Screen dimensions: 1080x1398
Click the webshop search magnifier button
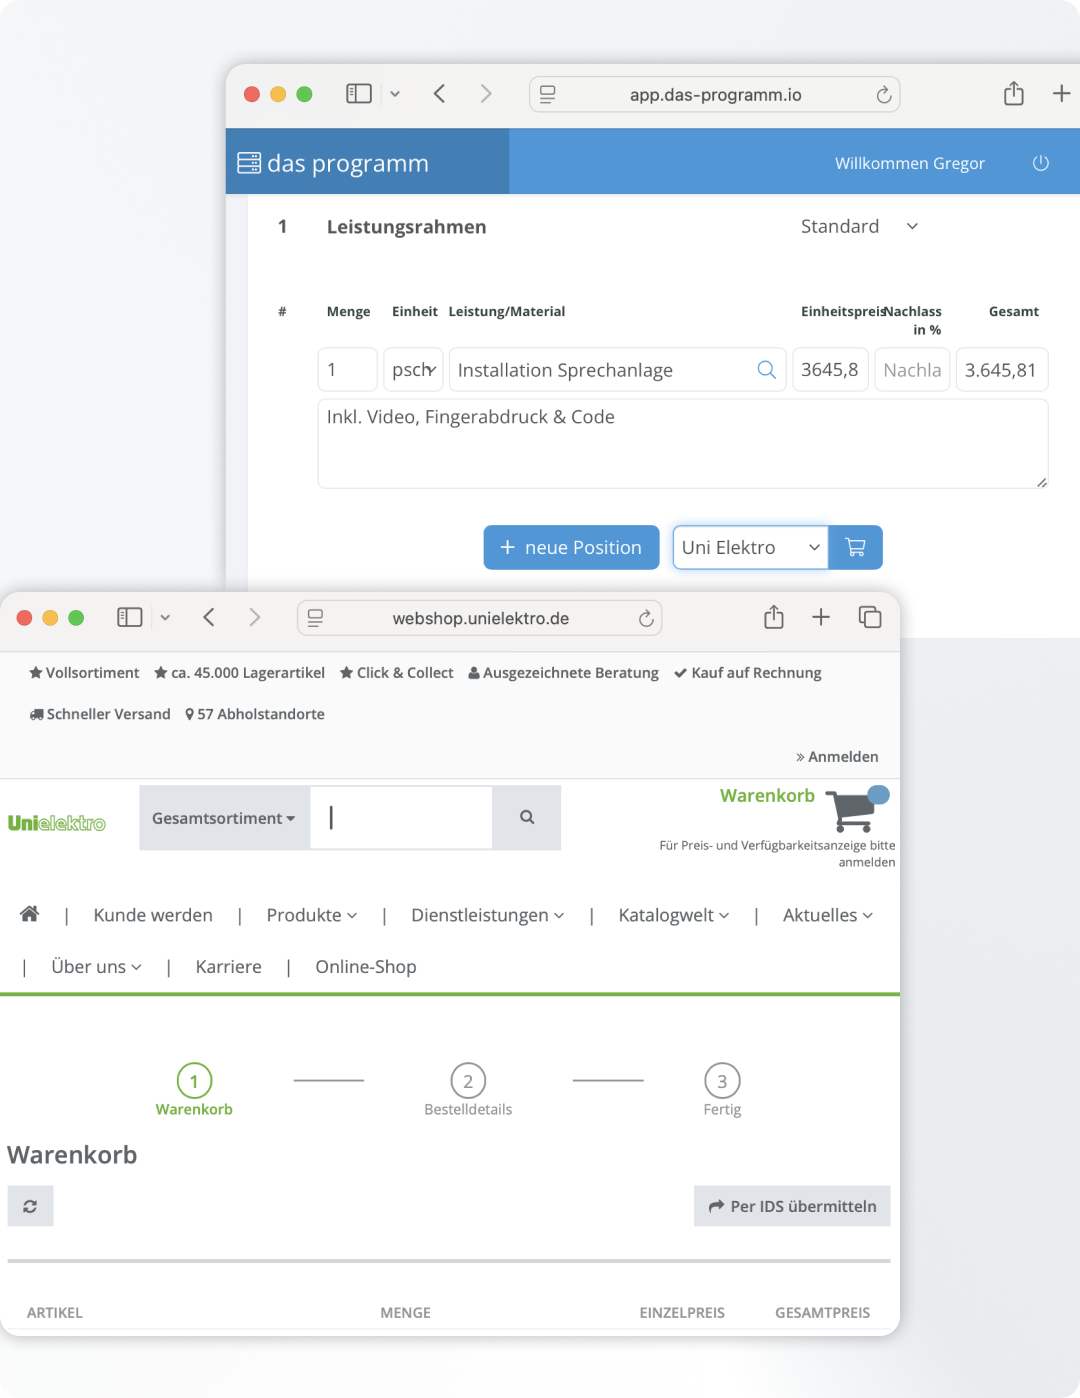(x=527, y=818)
